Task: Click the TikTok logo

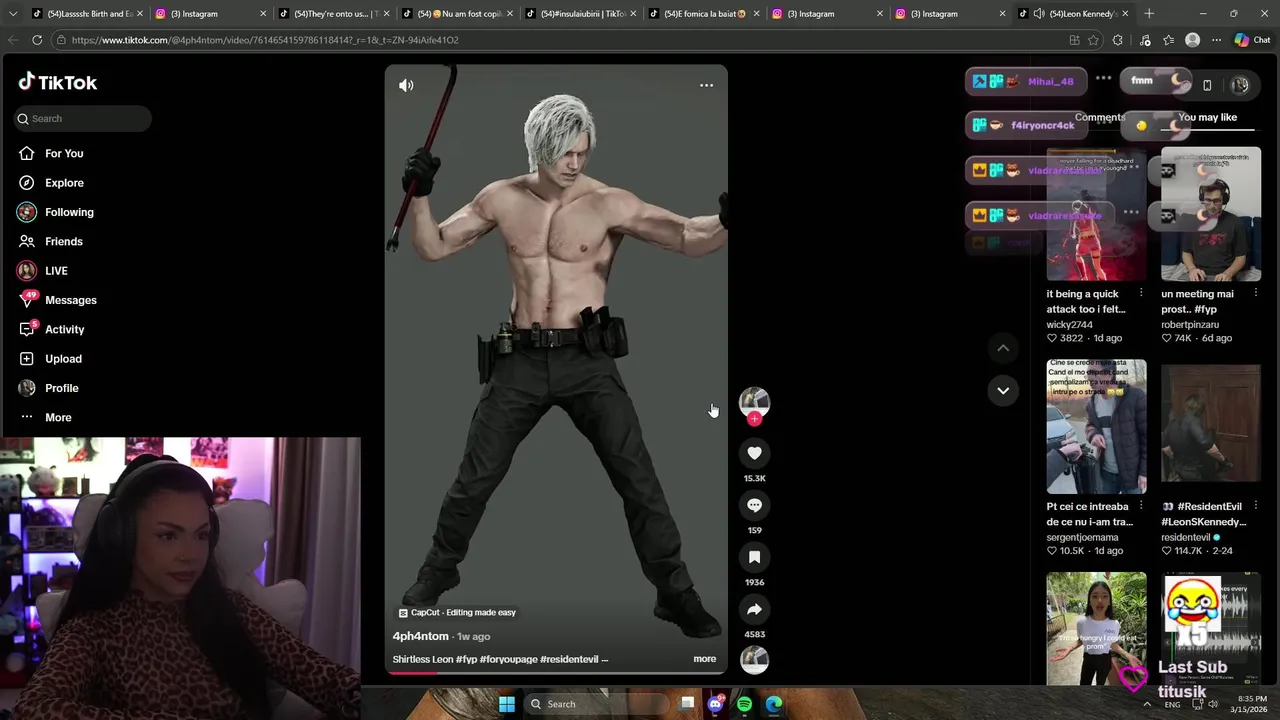Action: pyautogui.click(x=58, y=82)
